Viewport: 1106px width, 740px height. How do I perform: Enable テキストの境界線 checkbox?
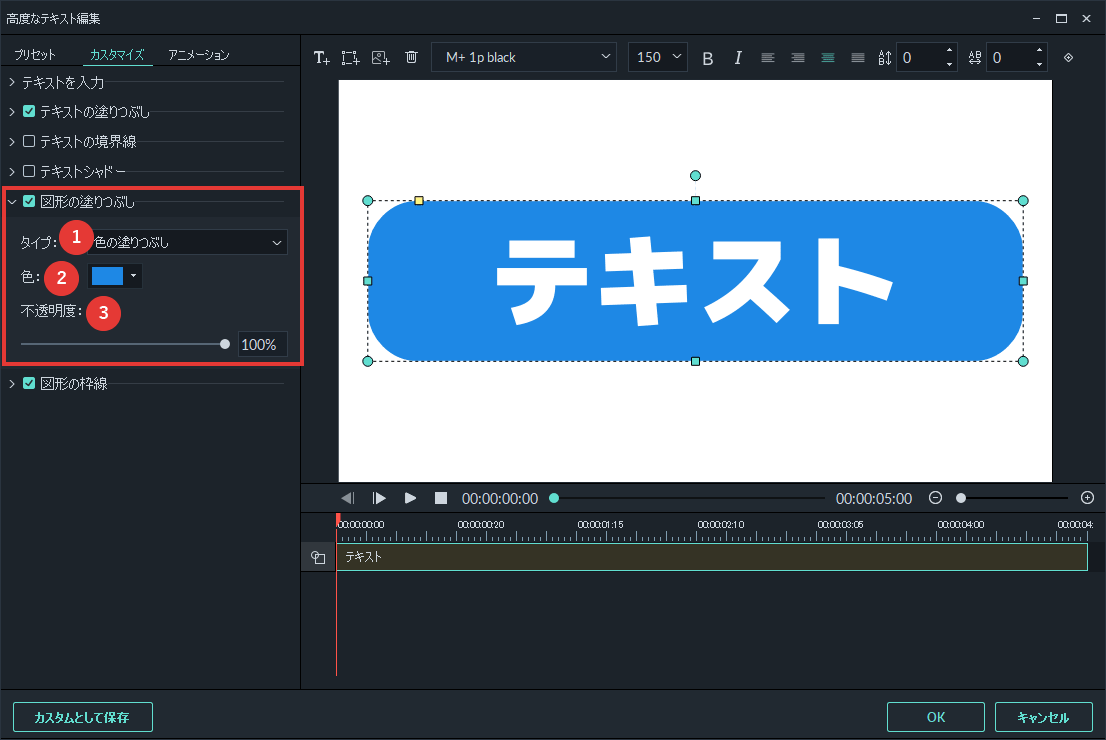pos(29,141)
